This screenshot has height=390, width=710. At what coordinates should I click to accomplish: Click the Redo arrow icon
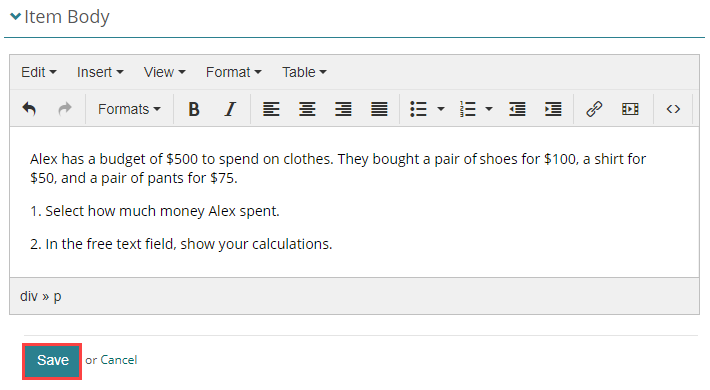pos(65,109)
